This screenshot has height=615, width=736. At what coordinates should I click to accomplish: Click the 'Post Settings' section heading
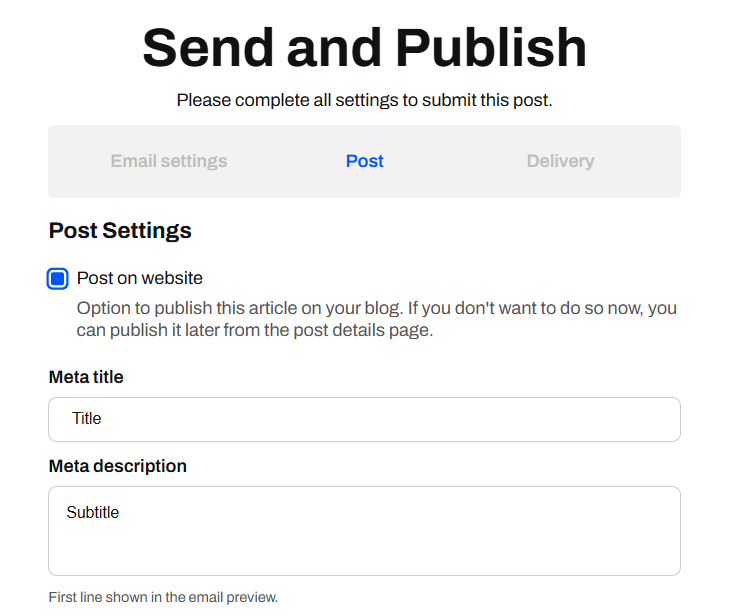pyautogui.click(x=120, y=231)
